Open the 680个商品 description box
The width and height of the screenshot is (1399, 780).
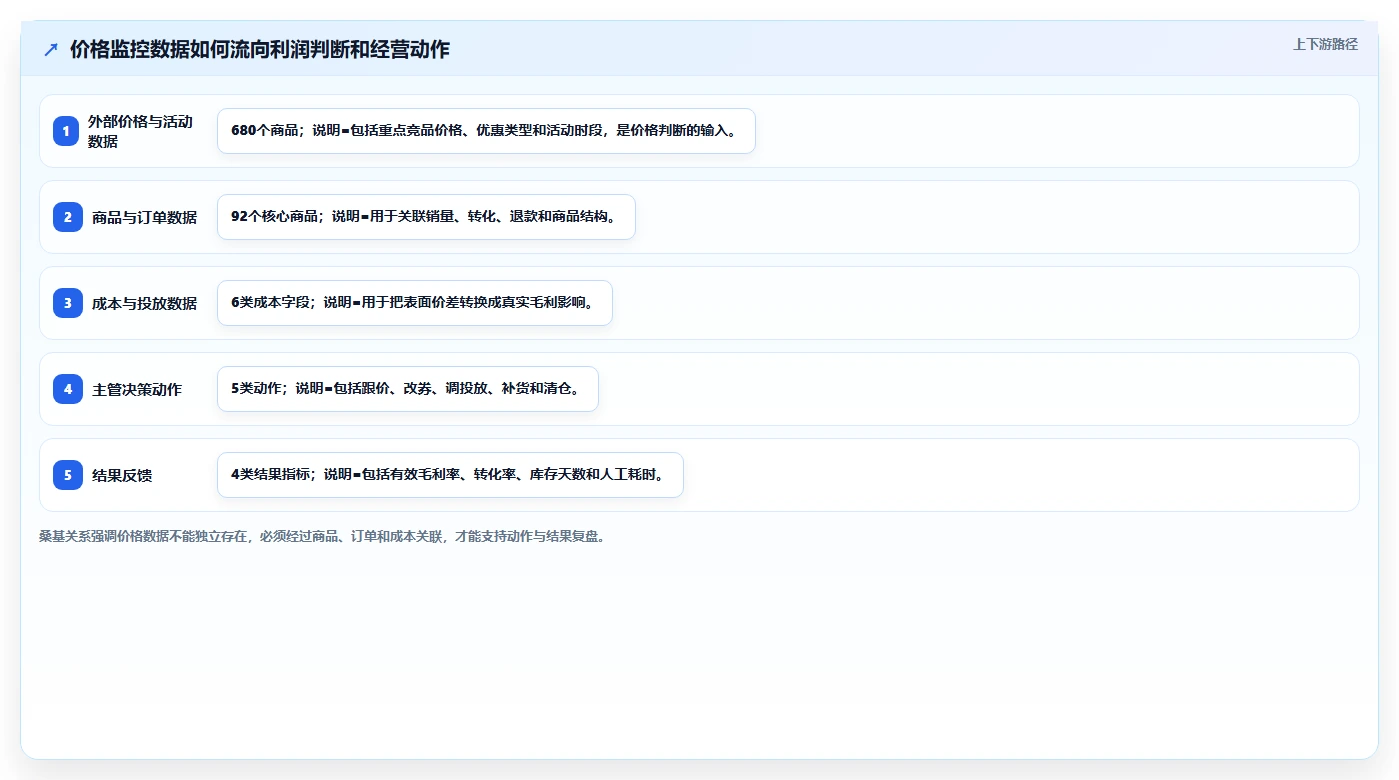point(486,131)
